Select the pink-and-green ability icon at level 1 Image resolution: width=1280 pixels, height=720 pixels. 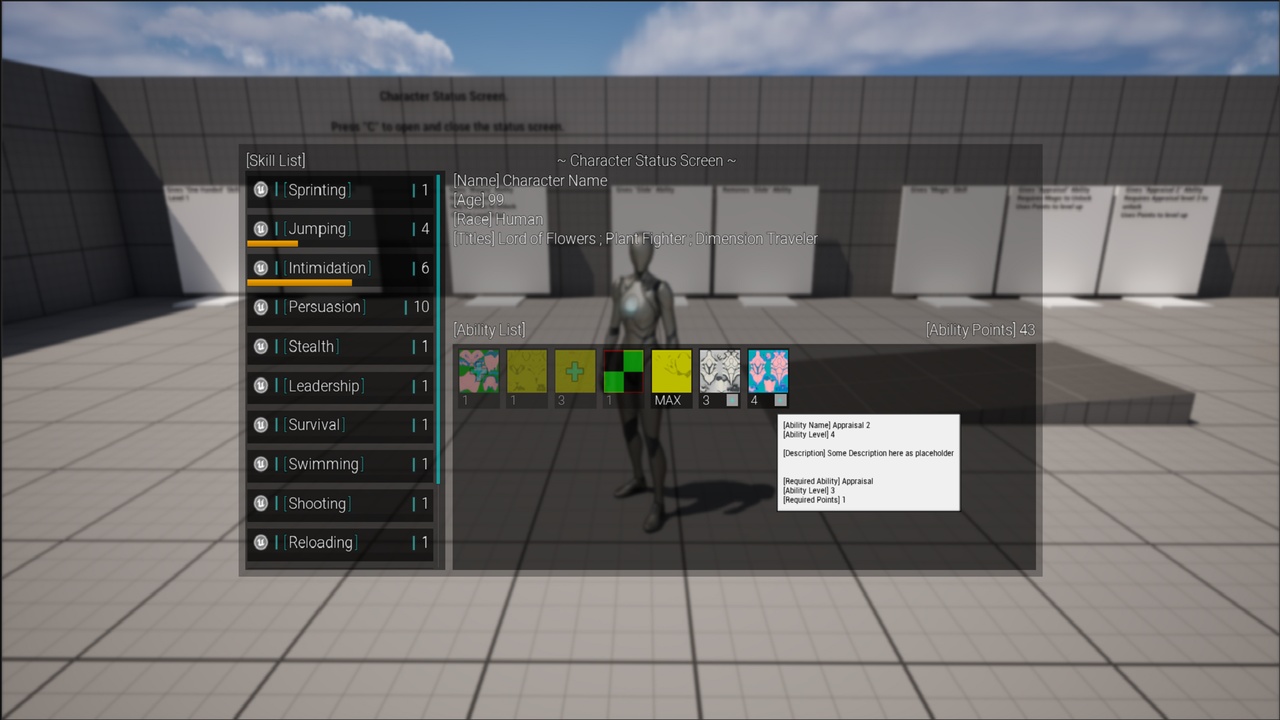(479, 371)
